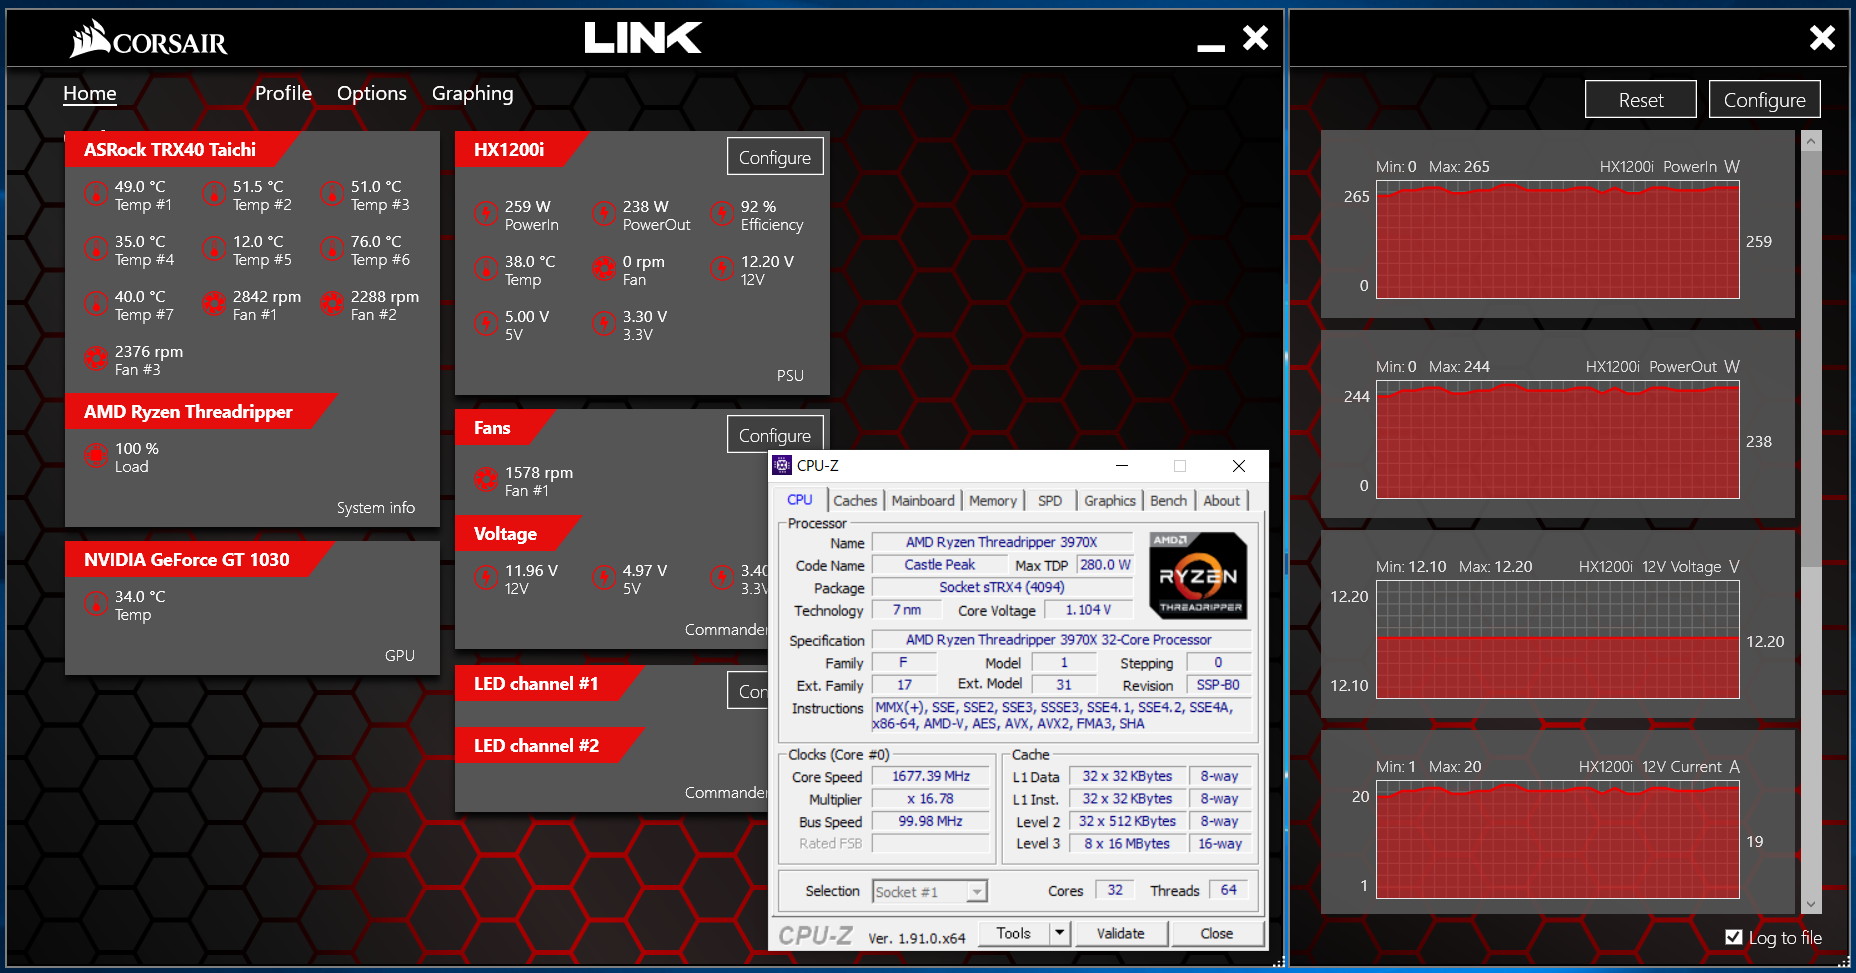
Task: Select the motherboard Fan #3 icon
Action: (96, 359)
